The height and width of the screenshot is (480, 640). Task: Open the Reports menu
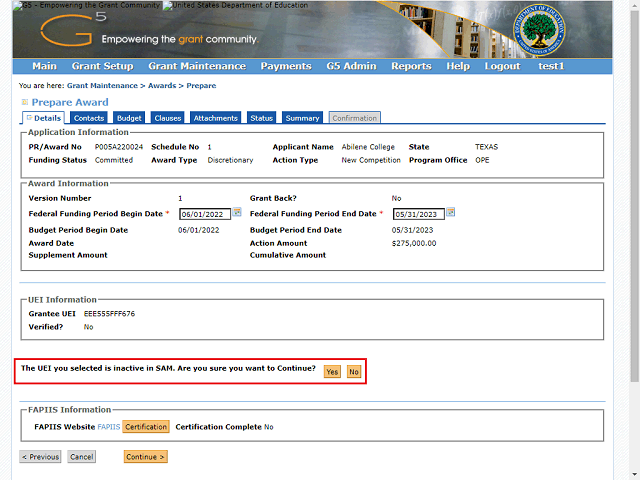(x=411, y=66)
